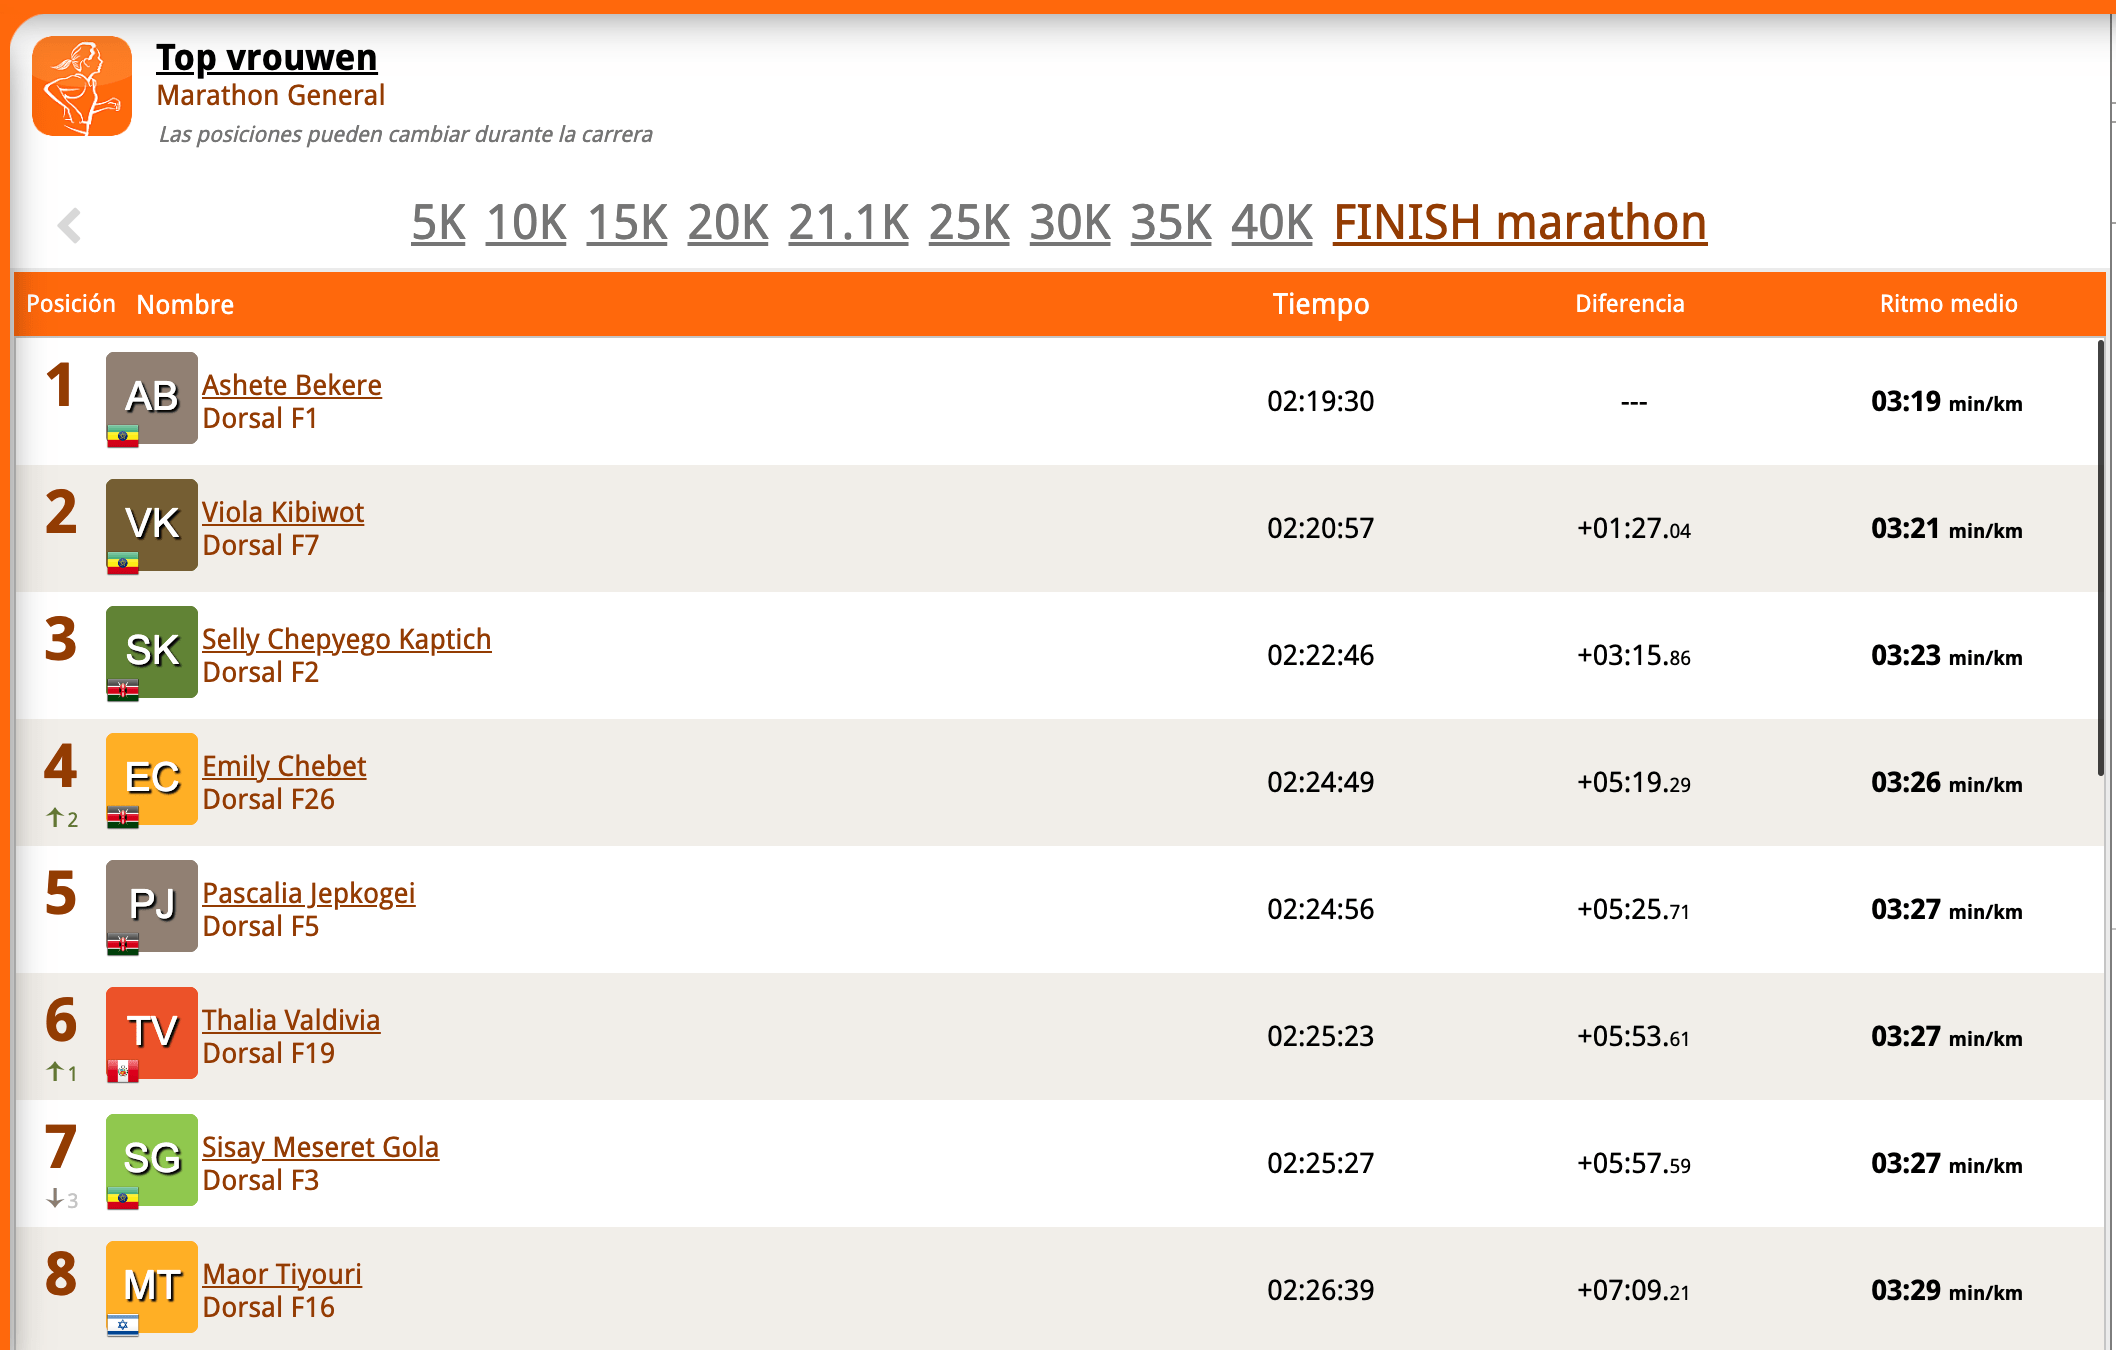Click the results list vertical scrollbar

(x=2100, y=558)
